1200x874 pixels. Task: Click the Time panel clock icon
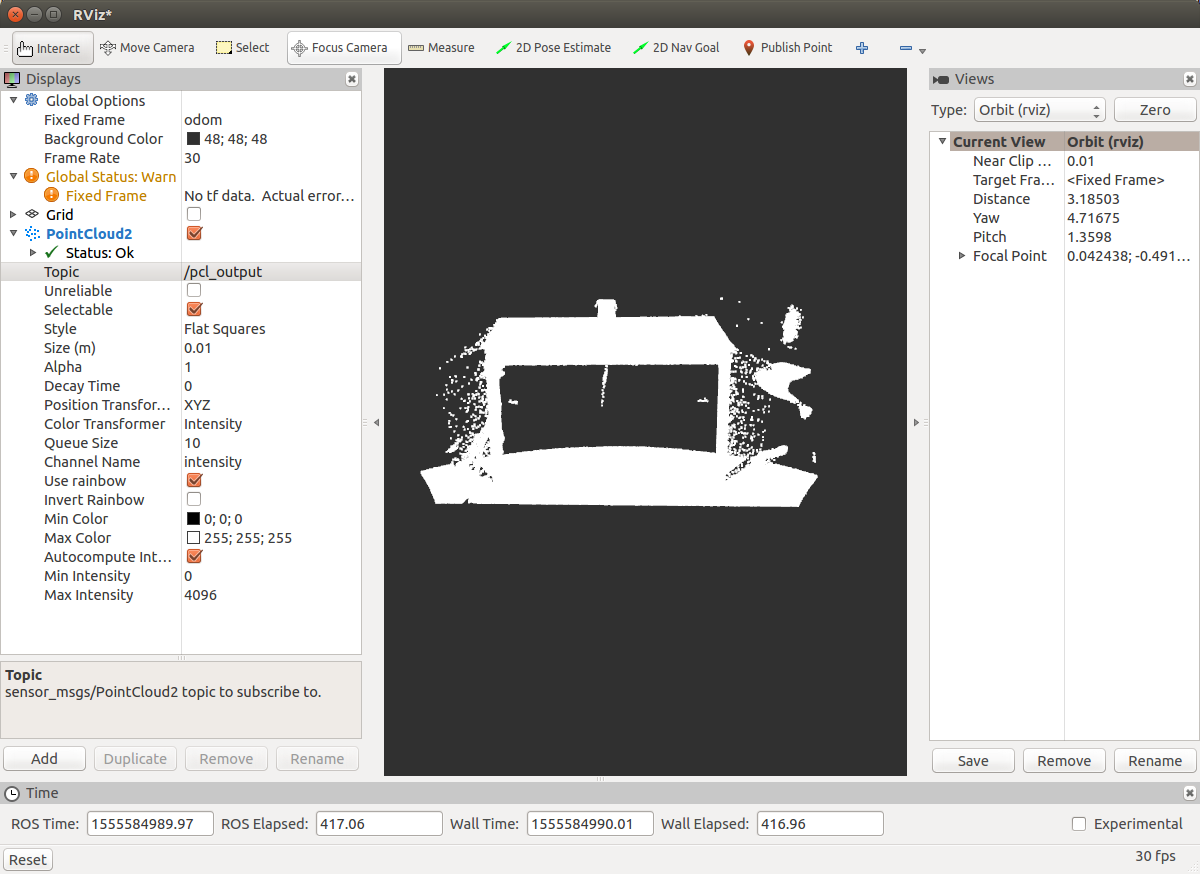click(13, 793)
